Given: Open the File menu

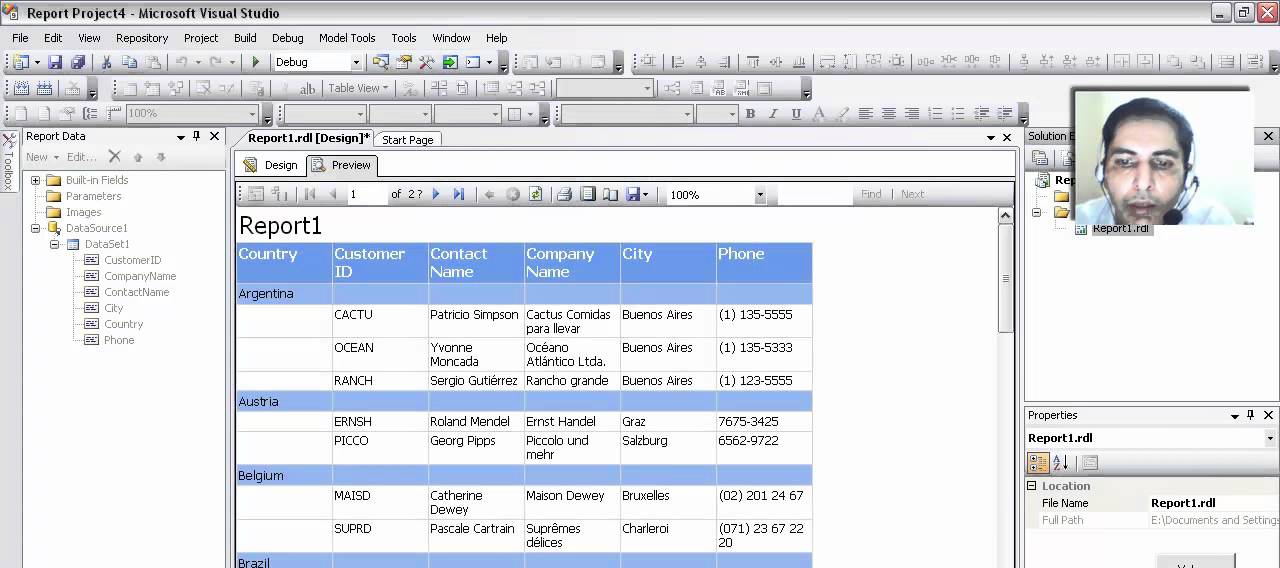Looking at the screenshot, I should (20, 38).
